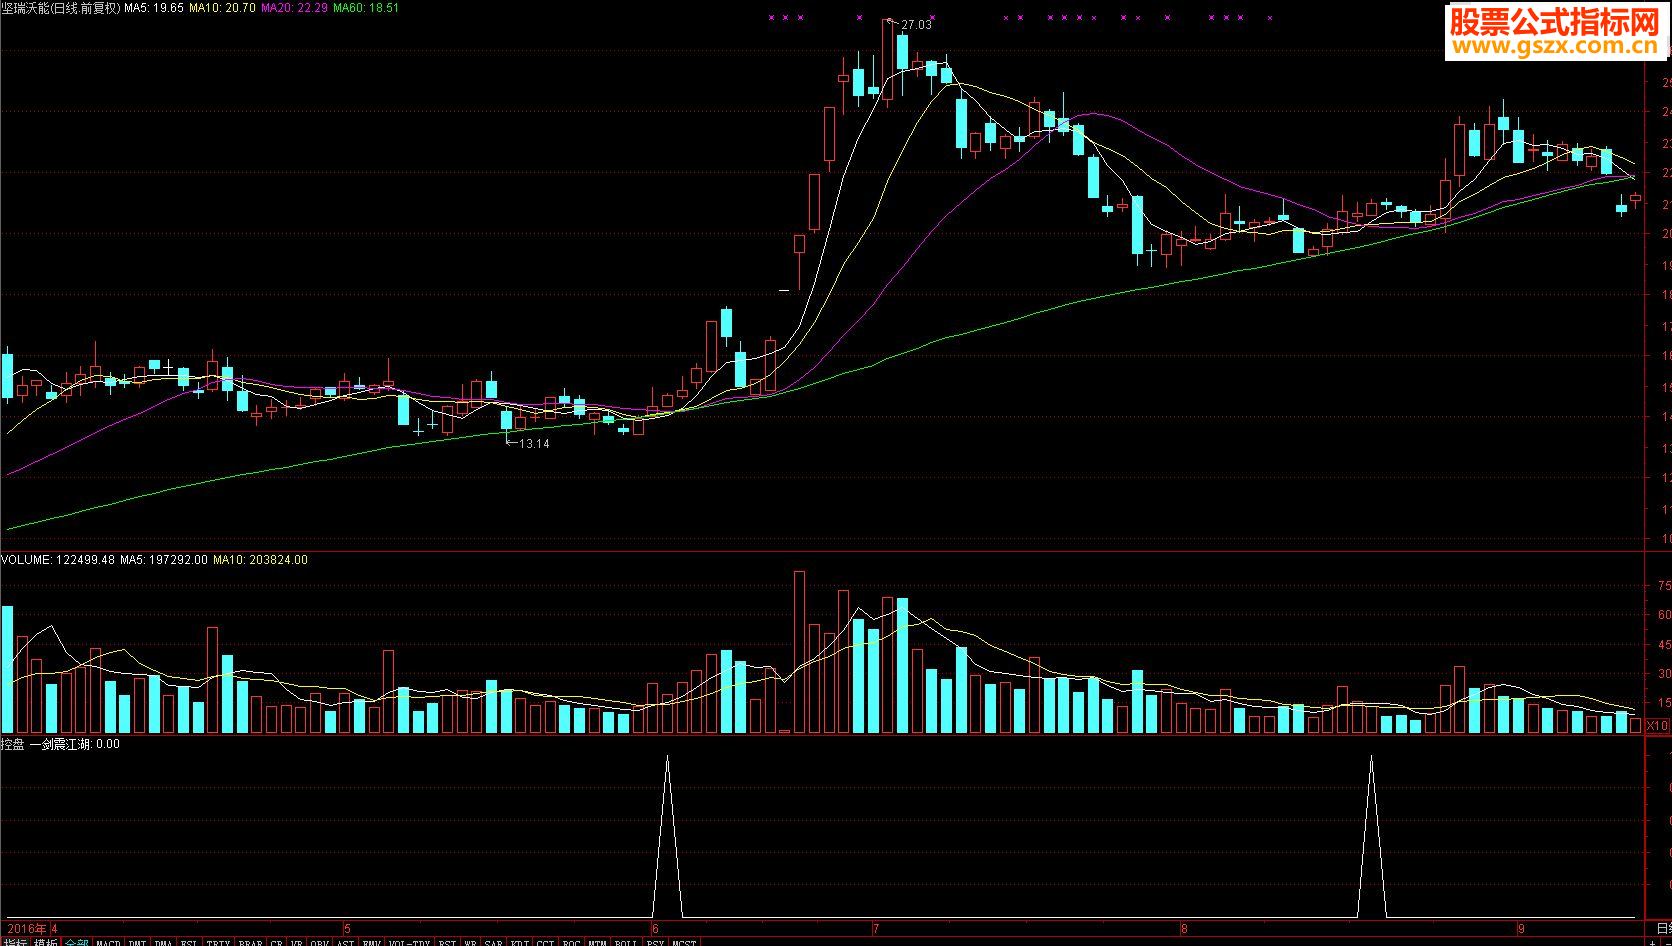
Task: Click month 5 on the time axis
Action: (x=347, y=929)
